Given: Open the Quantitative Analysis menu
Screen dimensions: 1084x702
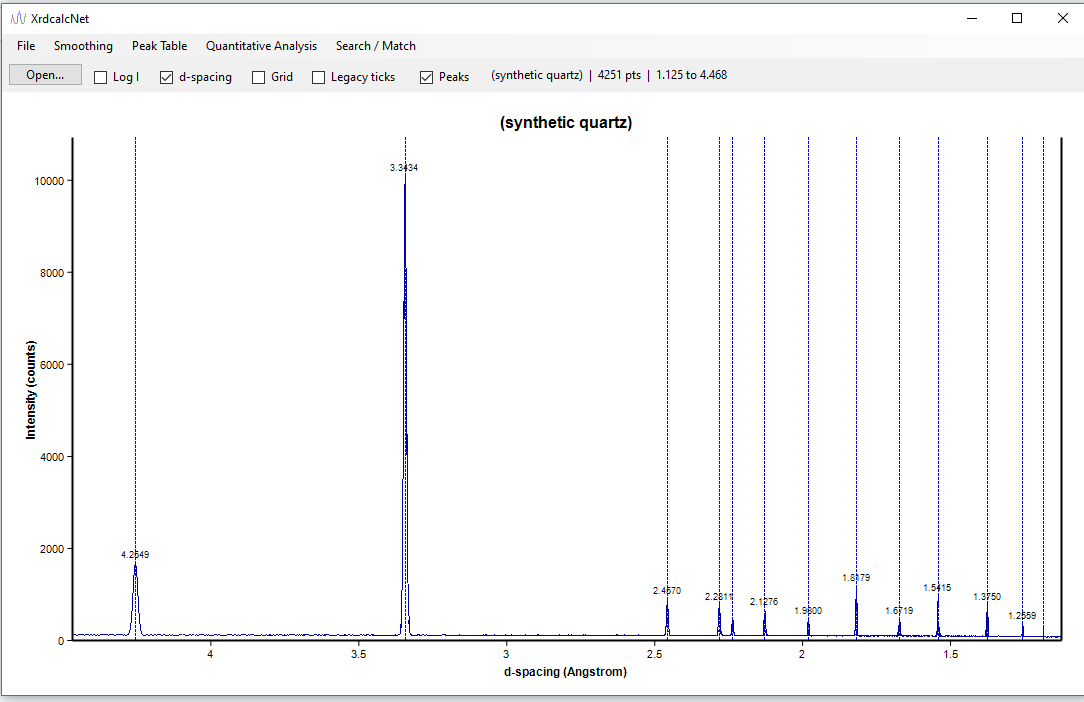Looking at the screenshot, I should 261,46.
